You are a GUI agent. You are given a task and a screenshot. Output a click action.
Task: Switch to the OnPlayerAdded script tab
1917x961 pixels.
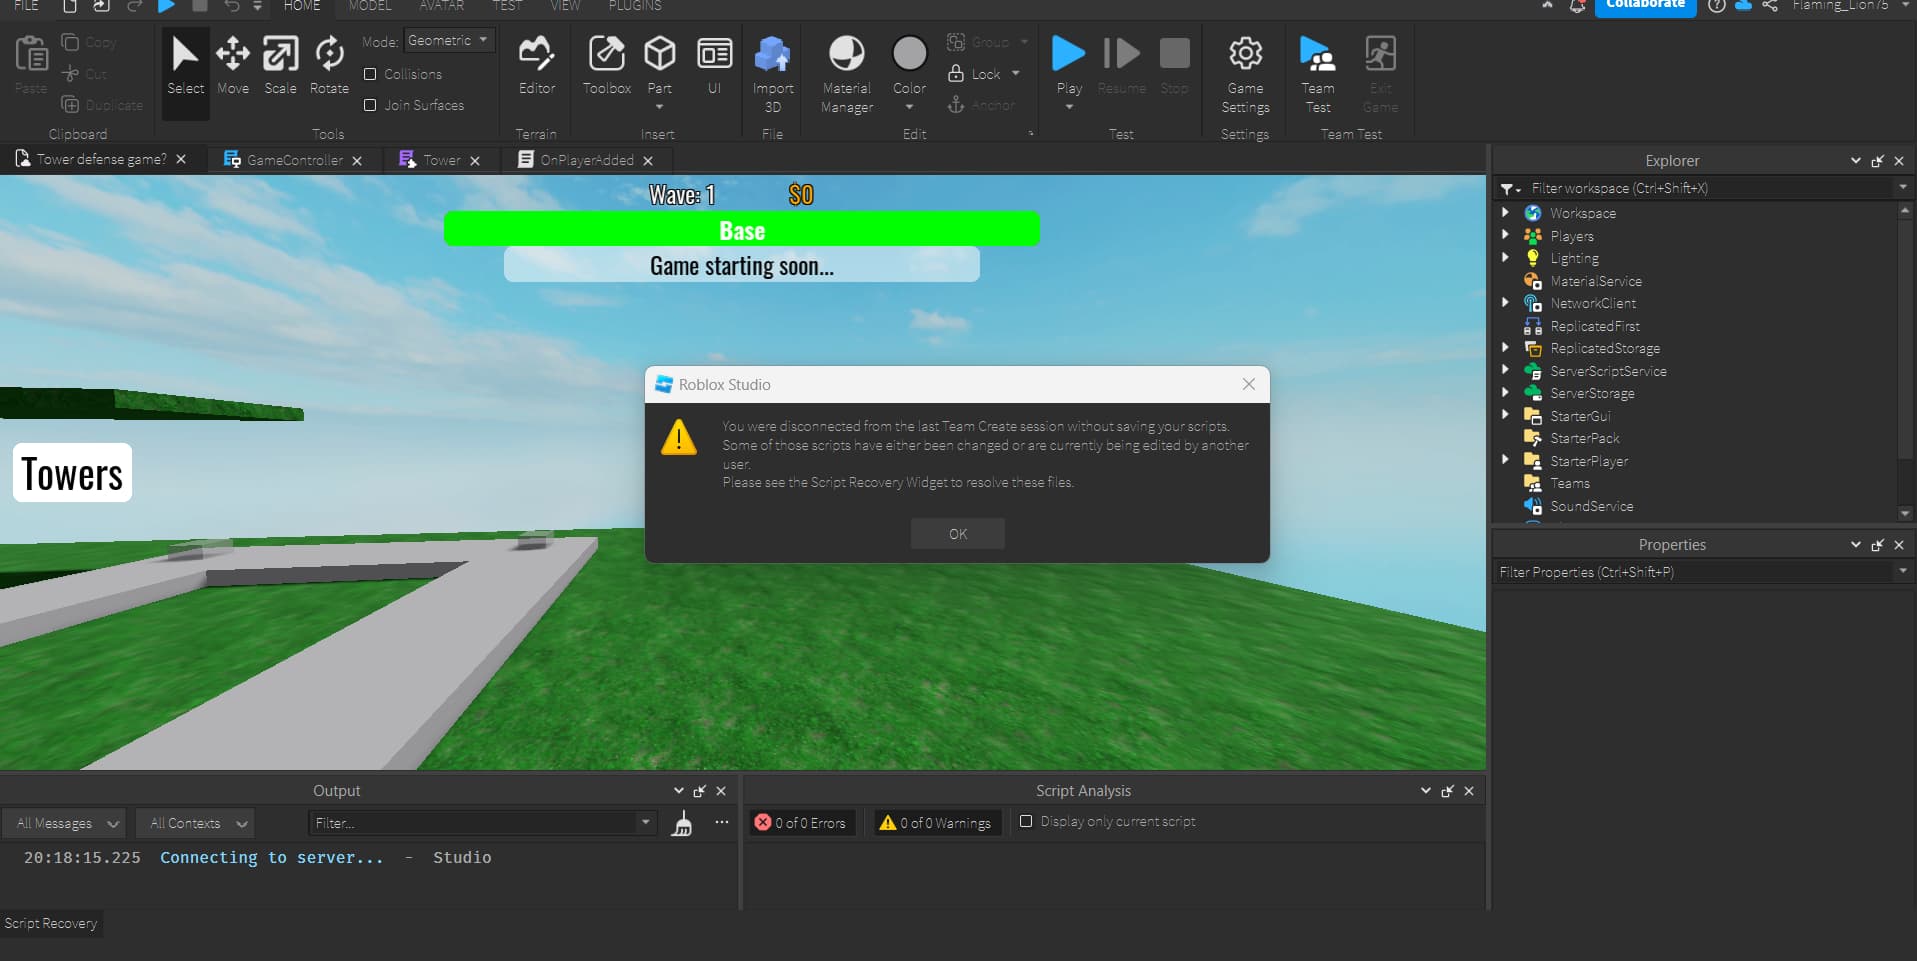point(587,160)
